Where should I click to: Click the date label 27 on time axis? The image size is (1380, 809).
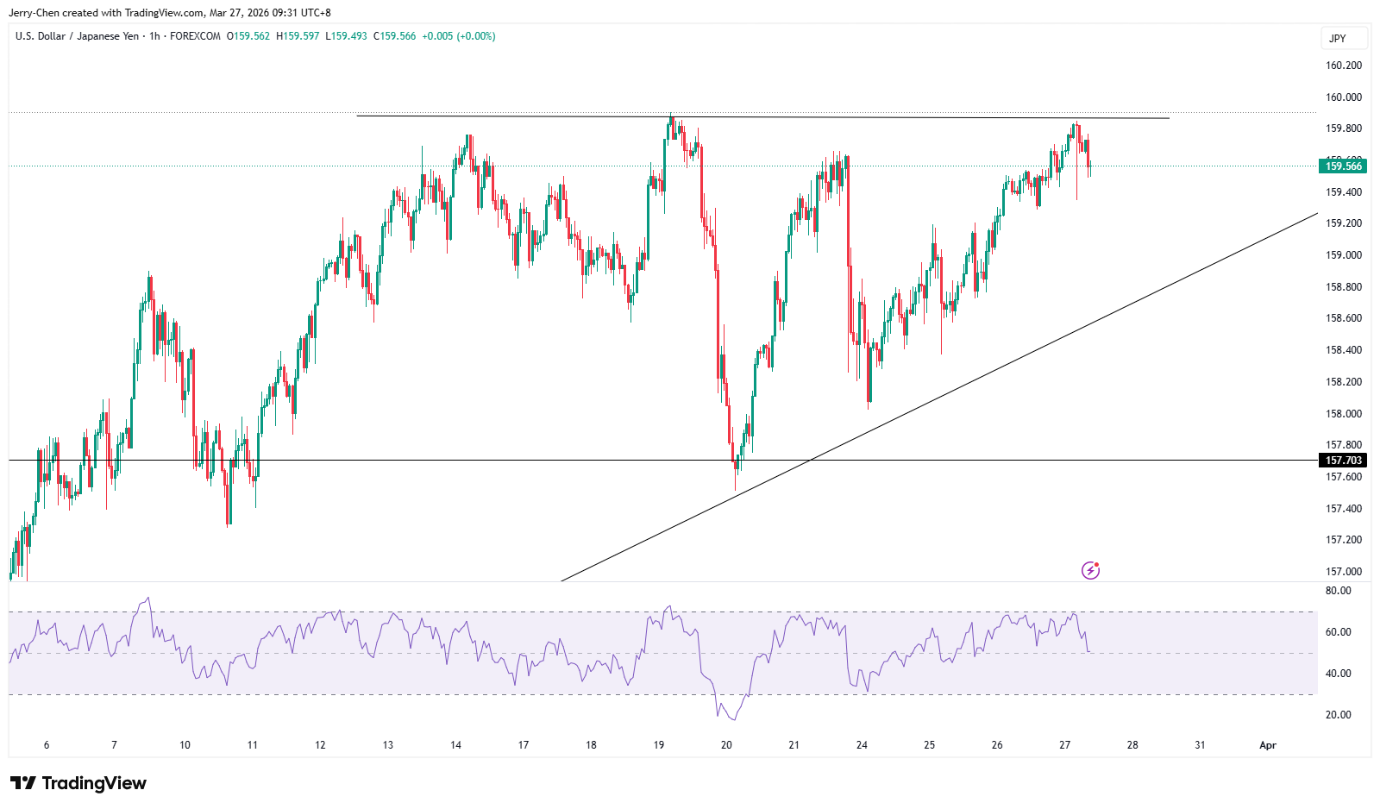coord(1065,745)
